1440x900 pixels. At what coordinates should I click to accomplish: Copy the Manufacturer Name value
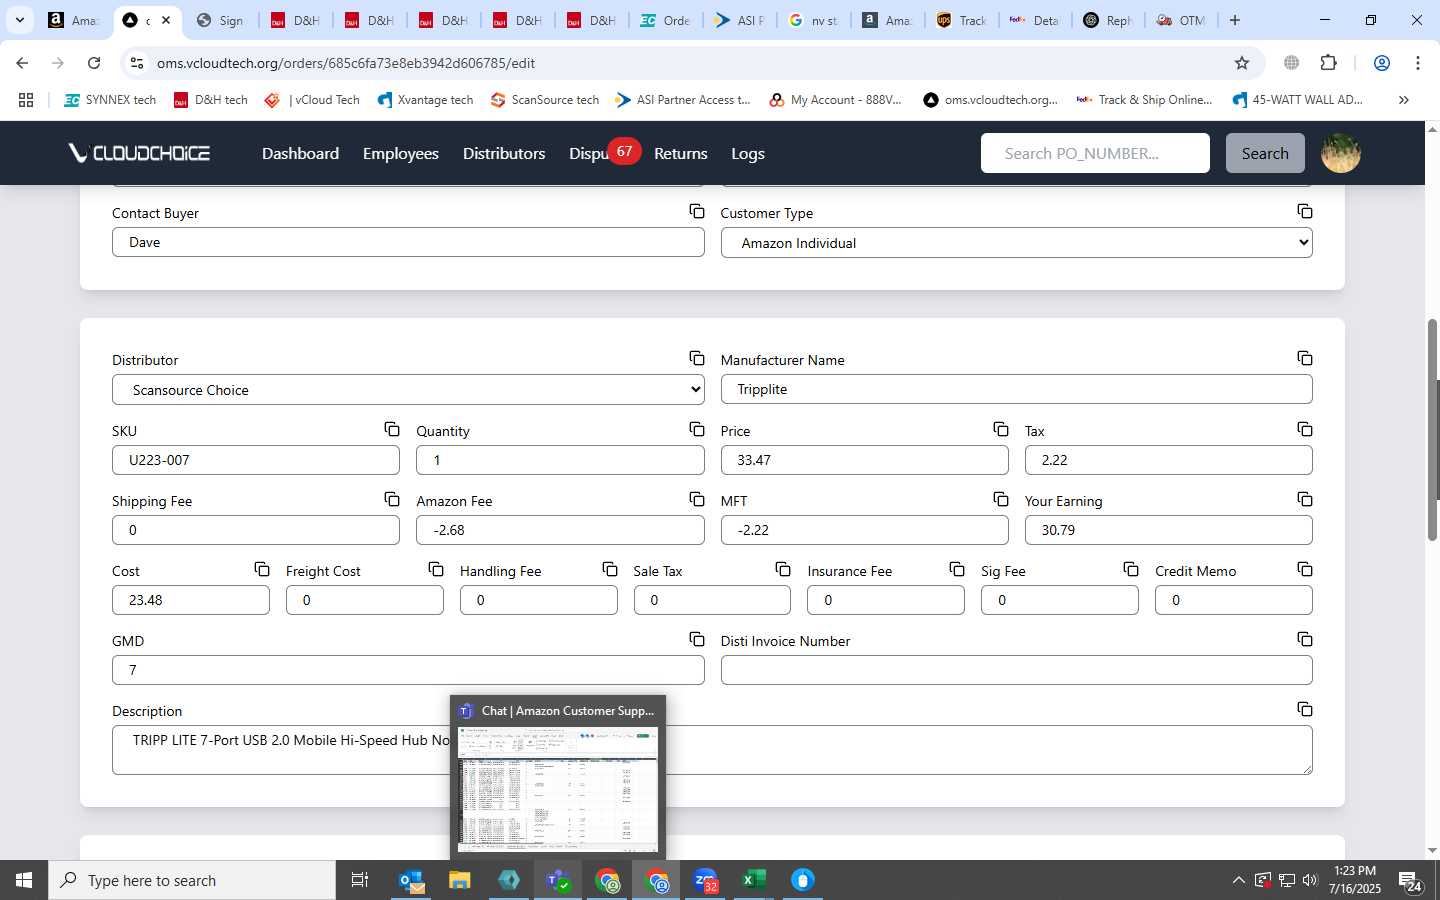tap(1305, 358)
